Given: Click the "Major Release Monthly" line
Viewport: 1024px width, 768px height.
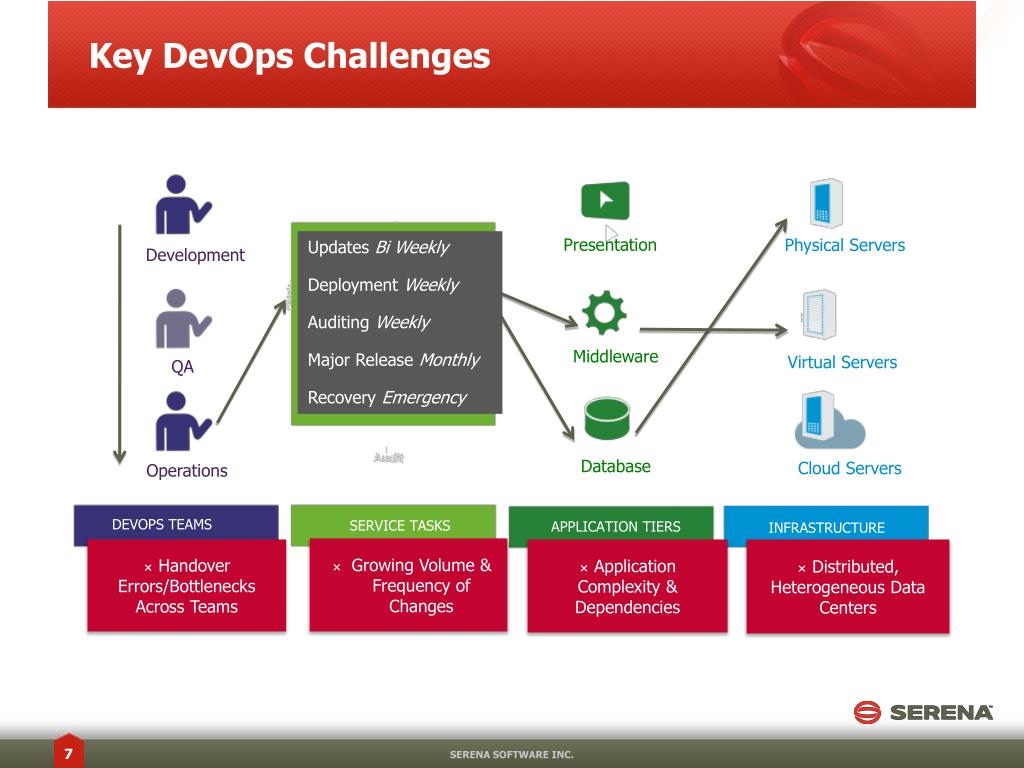Looking at the screenshot, I should pos(394,360).
